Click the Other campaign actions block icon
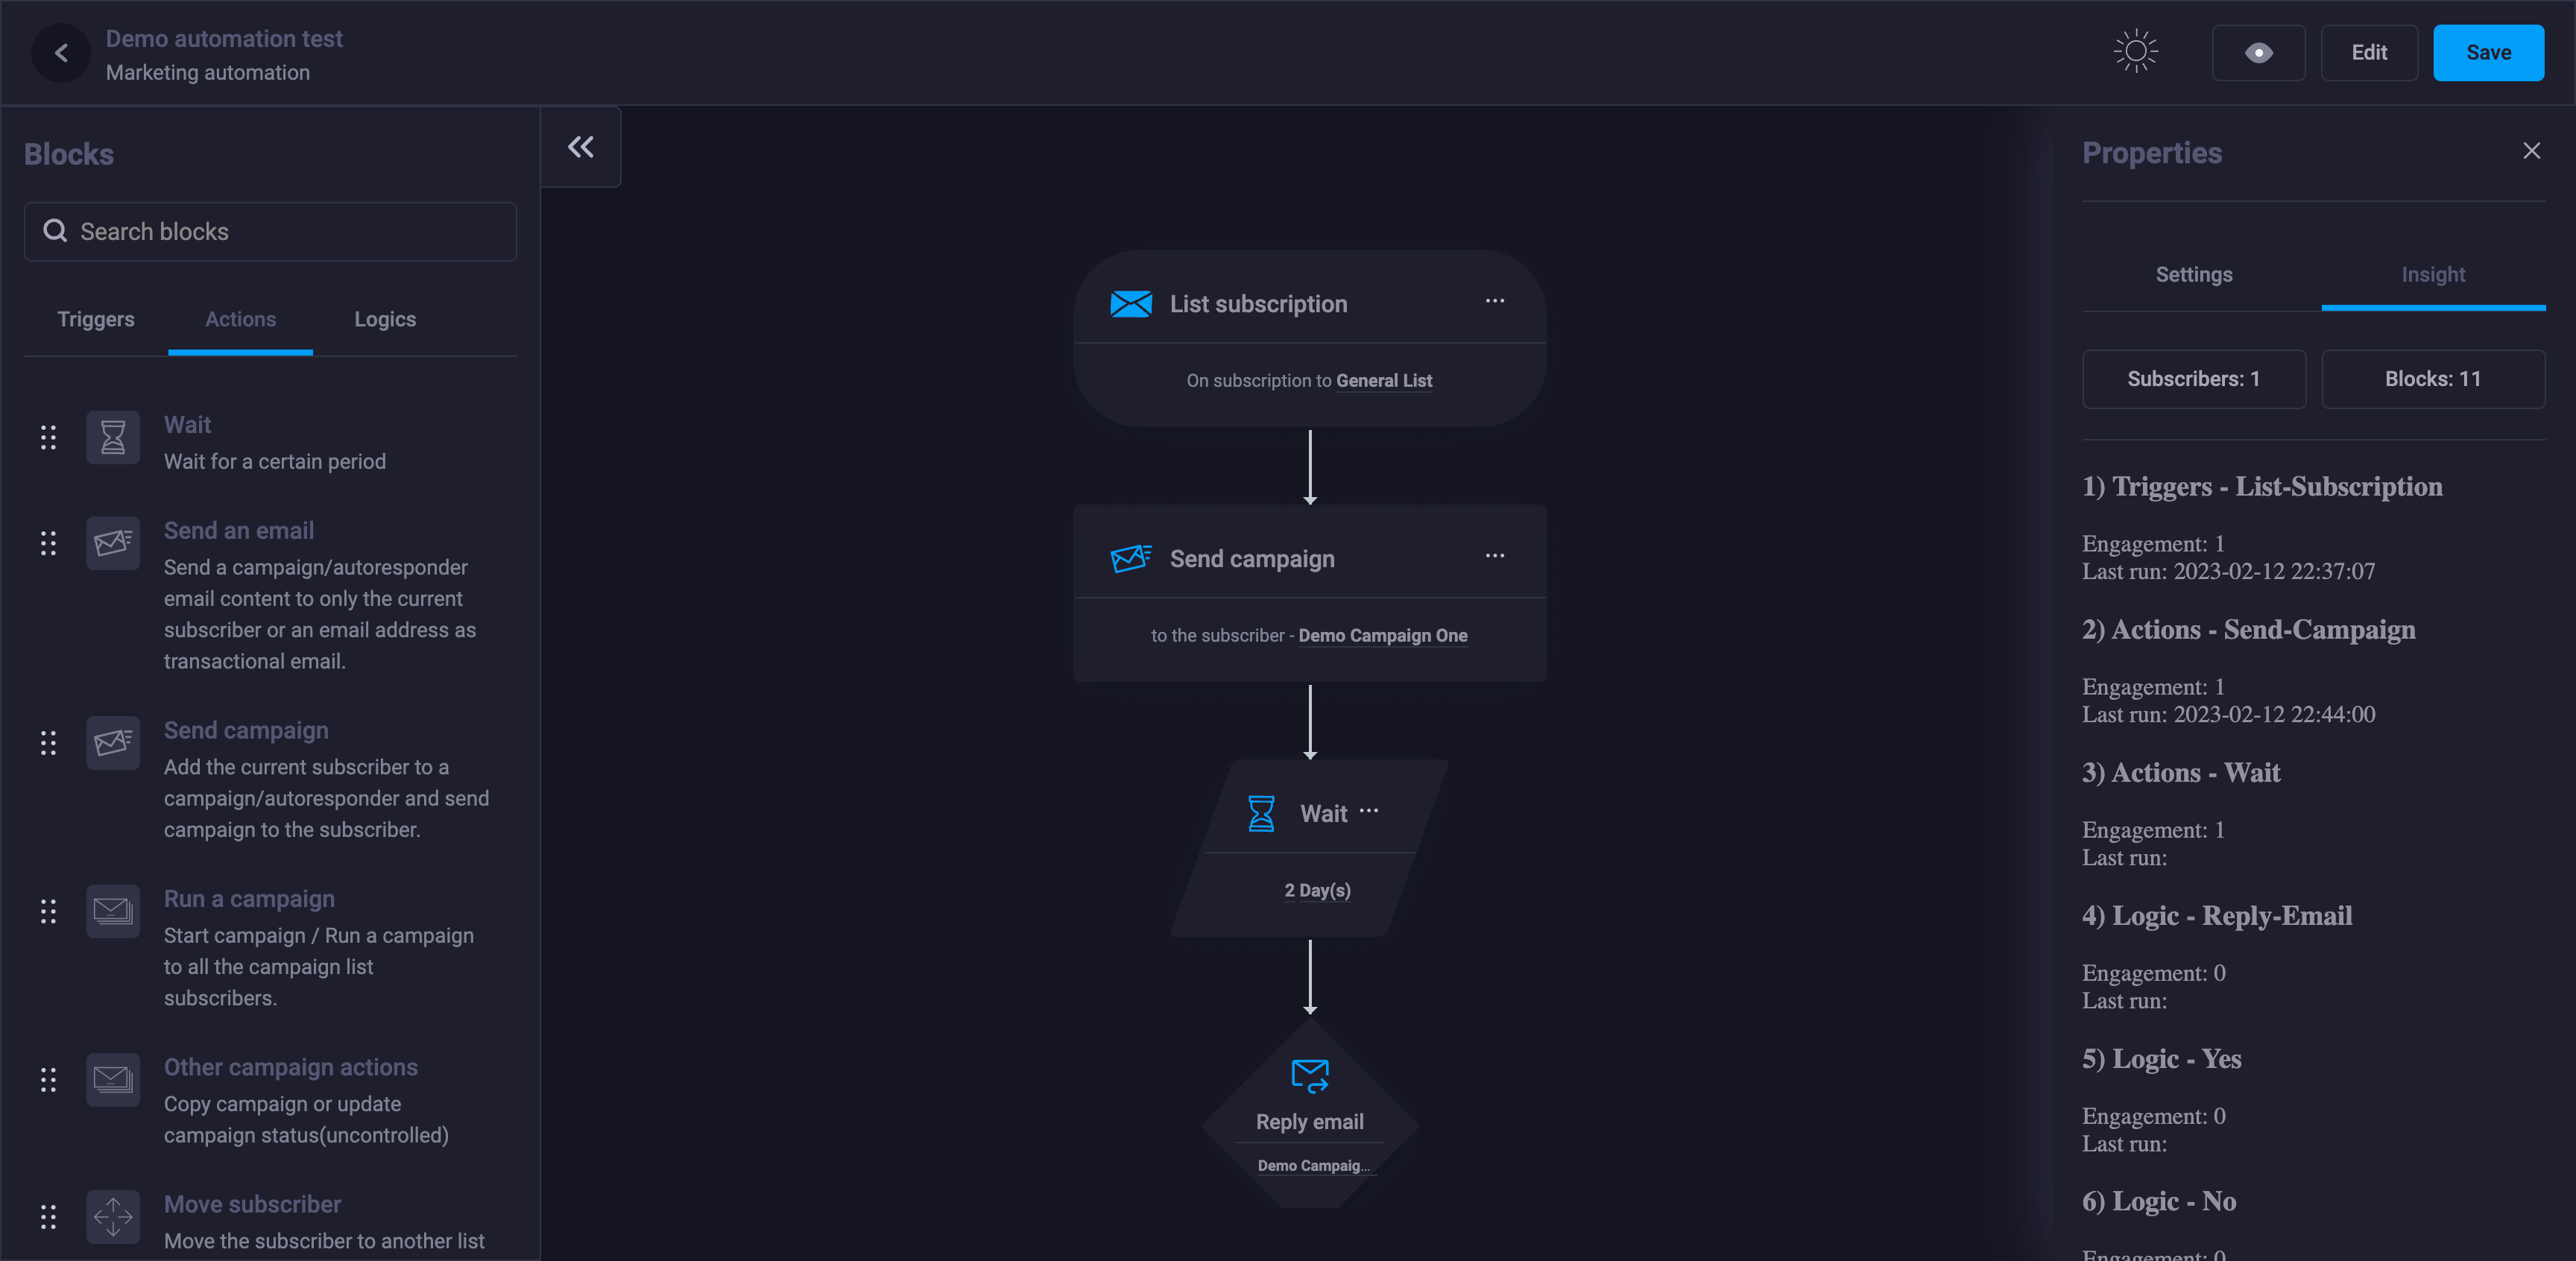Screen dimensions: 2576x1261 [x=113, y=1080]
